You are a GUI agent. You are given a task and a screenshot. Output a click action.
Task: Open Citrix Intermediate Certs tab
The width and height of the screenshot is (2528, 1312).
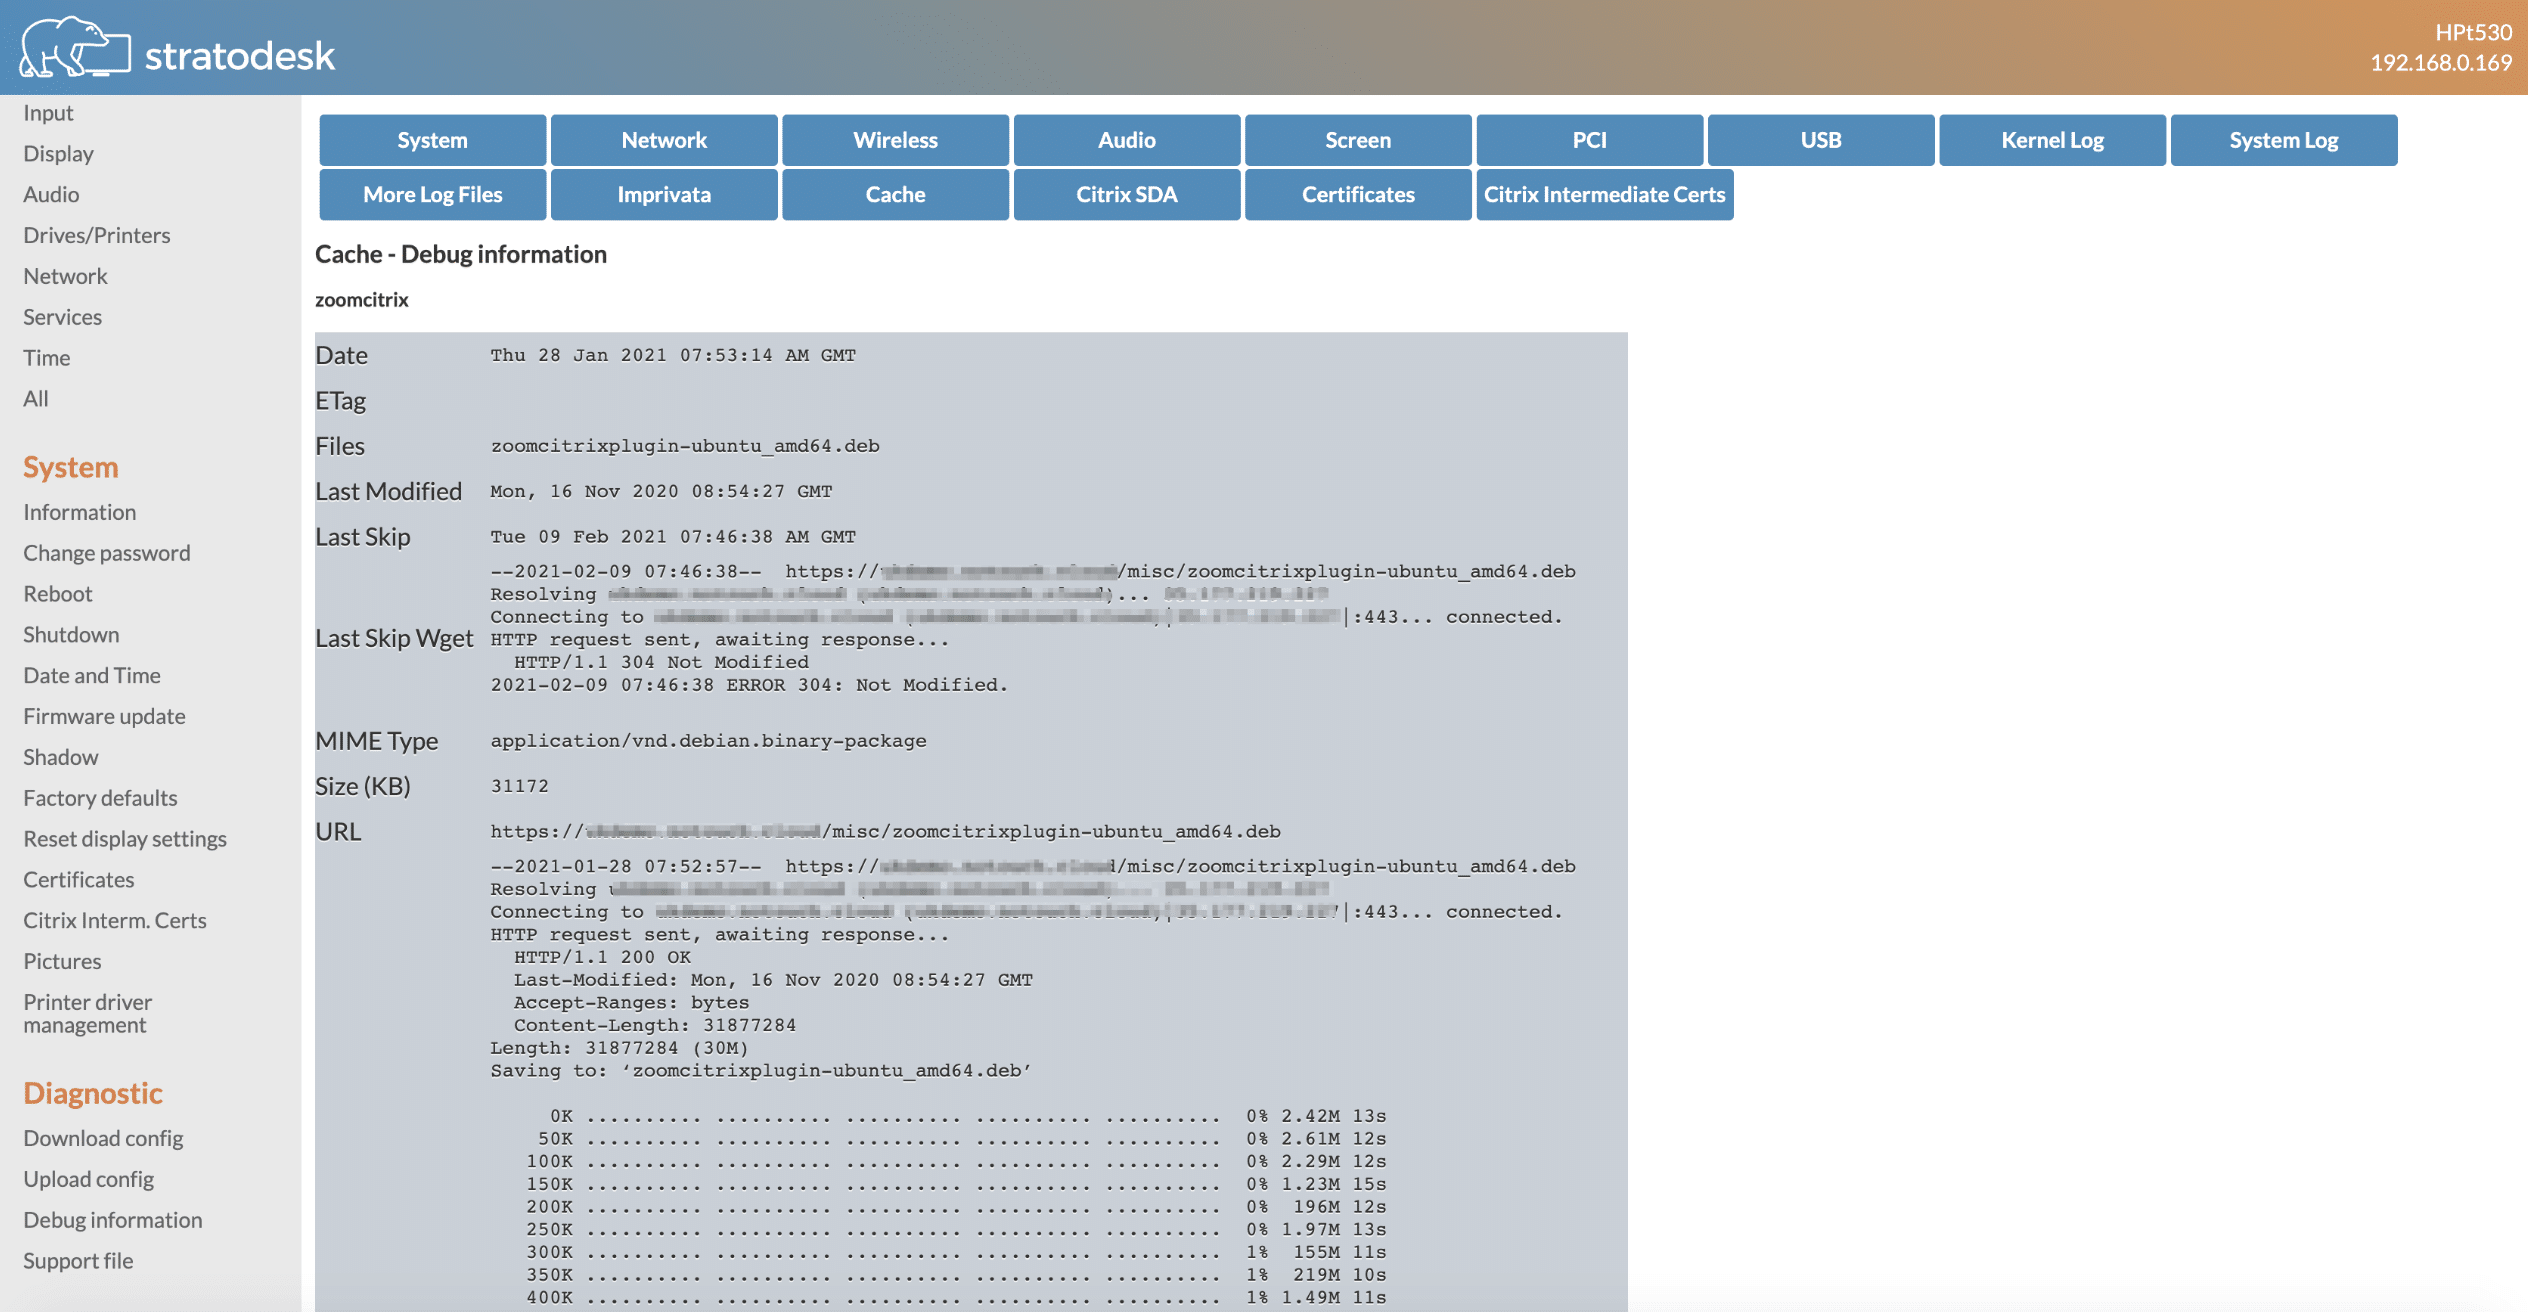point(1605,194)
